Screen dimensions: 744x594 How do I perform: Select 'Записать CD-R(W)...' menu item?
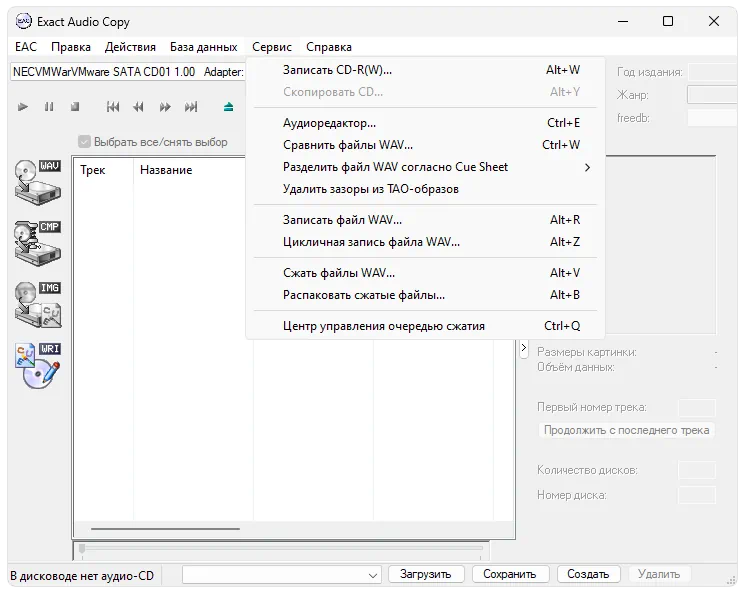[x=425, y=70]
